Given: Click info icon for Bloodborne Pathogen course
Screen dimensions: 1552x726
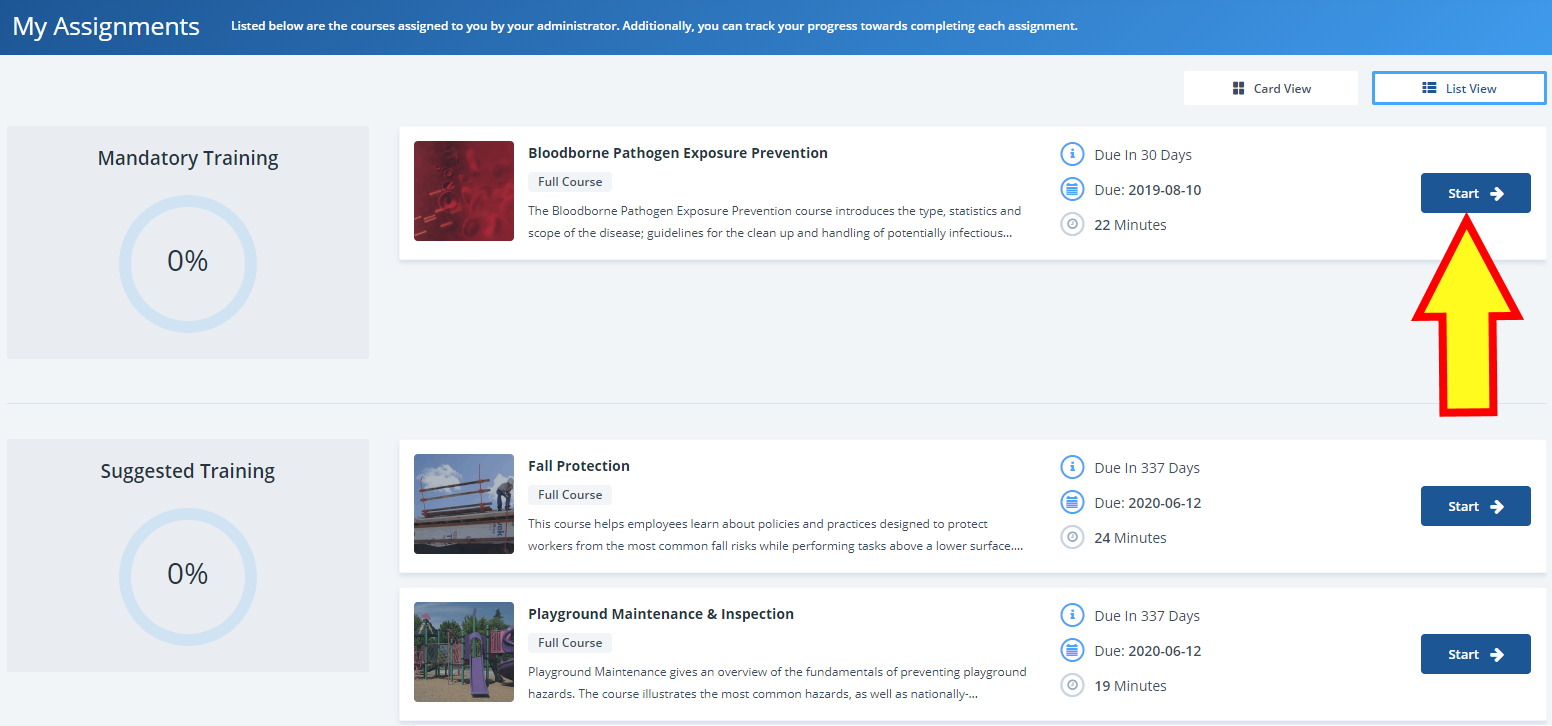Looking at the screenshot, I should coord(1072,154).
